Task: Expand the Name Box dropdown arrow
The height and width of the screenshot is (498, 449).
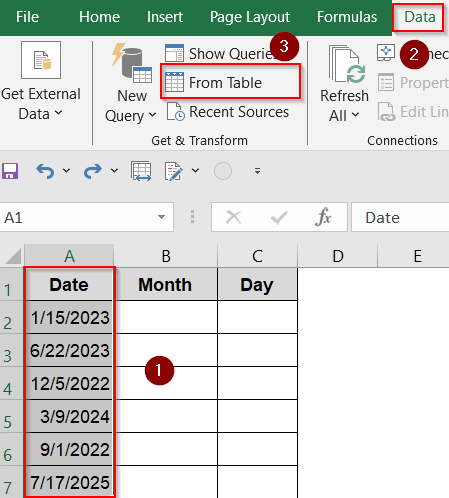Action: 161,217
